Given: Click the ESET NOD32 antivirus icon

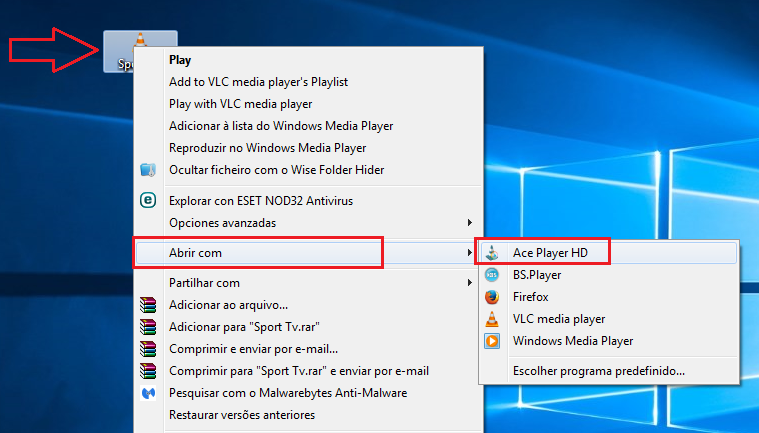Looking at the screenshot, I should coord(148,200).
